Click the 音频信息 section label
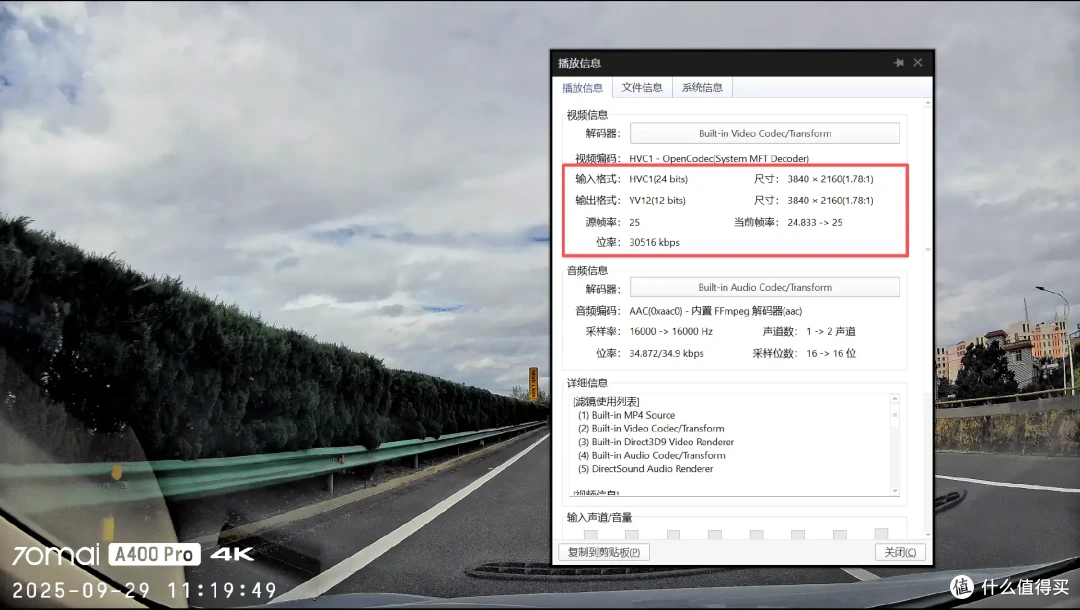This screenshot has width=1080, height=610. (587, 271)
